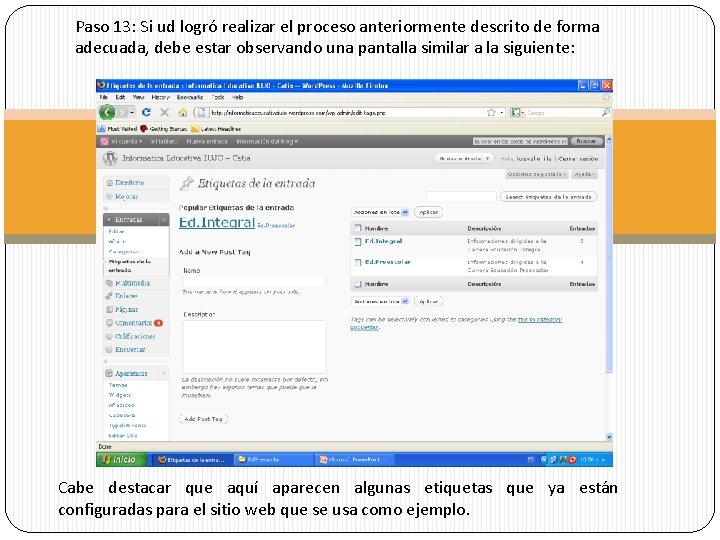This screenshot has height=540, width=720.
Task: Click the Enlaces link icon in sidebar
Action: (109, 296)
